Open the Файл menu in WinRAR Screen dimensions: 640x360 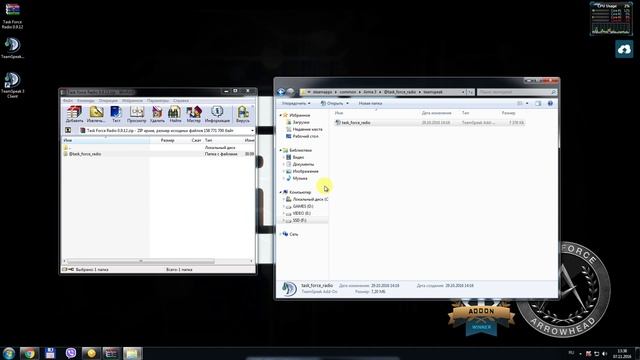pyautogui.click(x=67, y=100)
